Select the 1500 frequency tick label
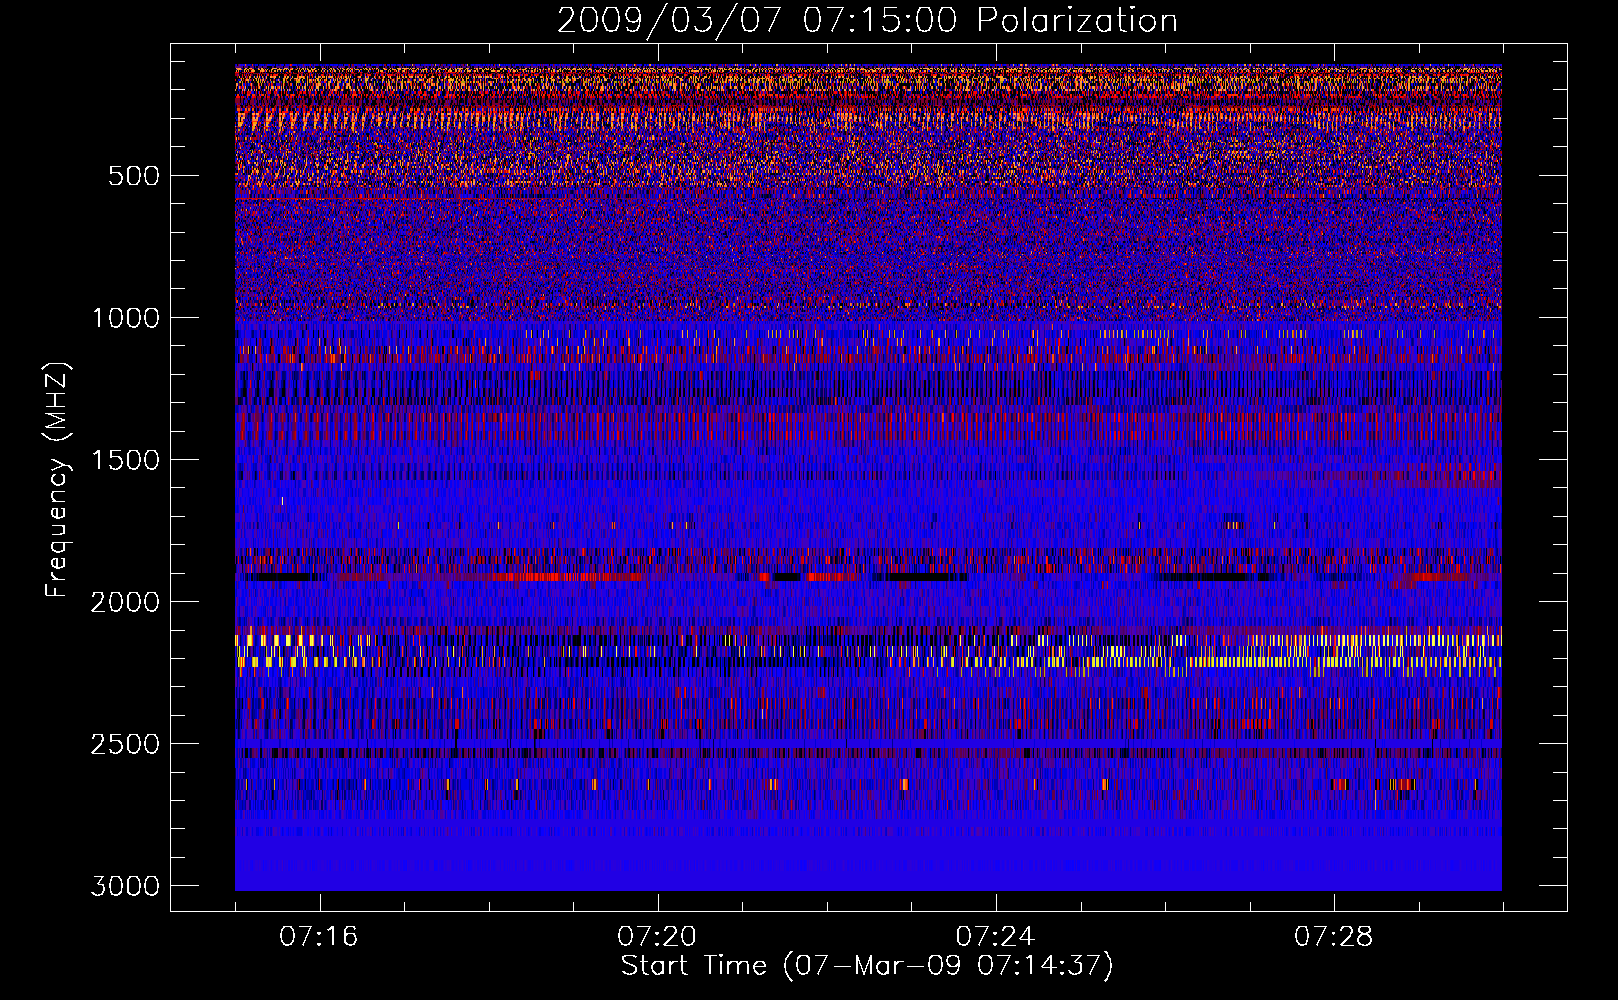Image resolution: width=1618 pixels, height=1000 pixels. click(x=125, y=460)
